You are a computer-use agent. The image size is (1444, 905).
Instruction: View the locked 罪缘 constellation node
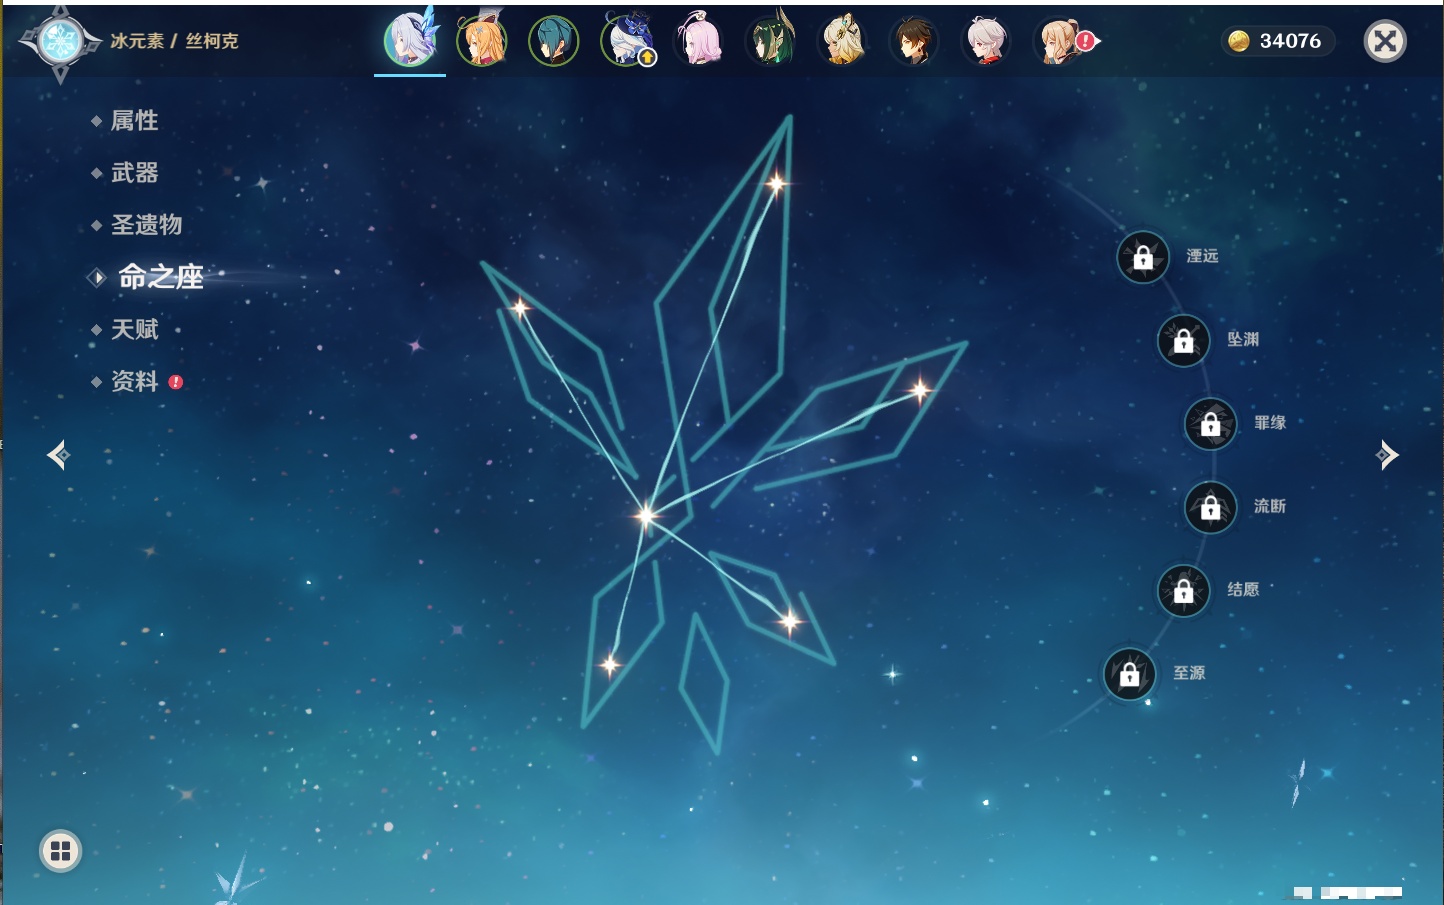click(1211, 423)
